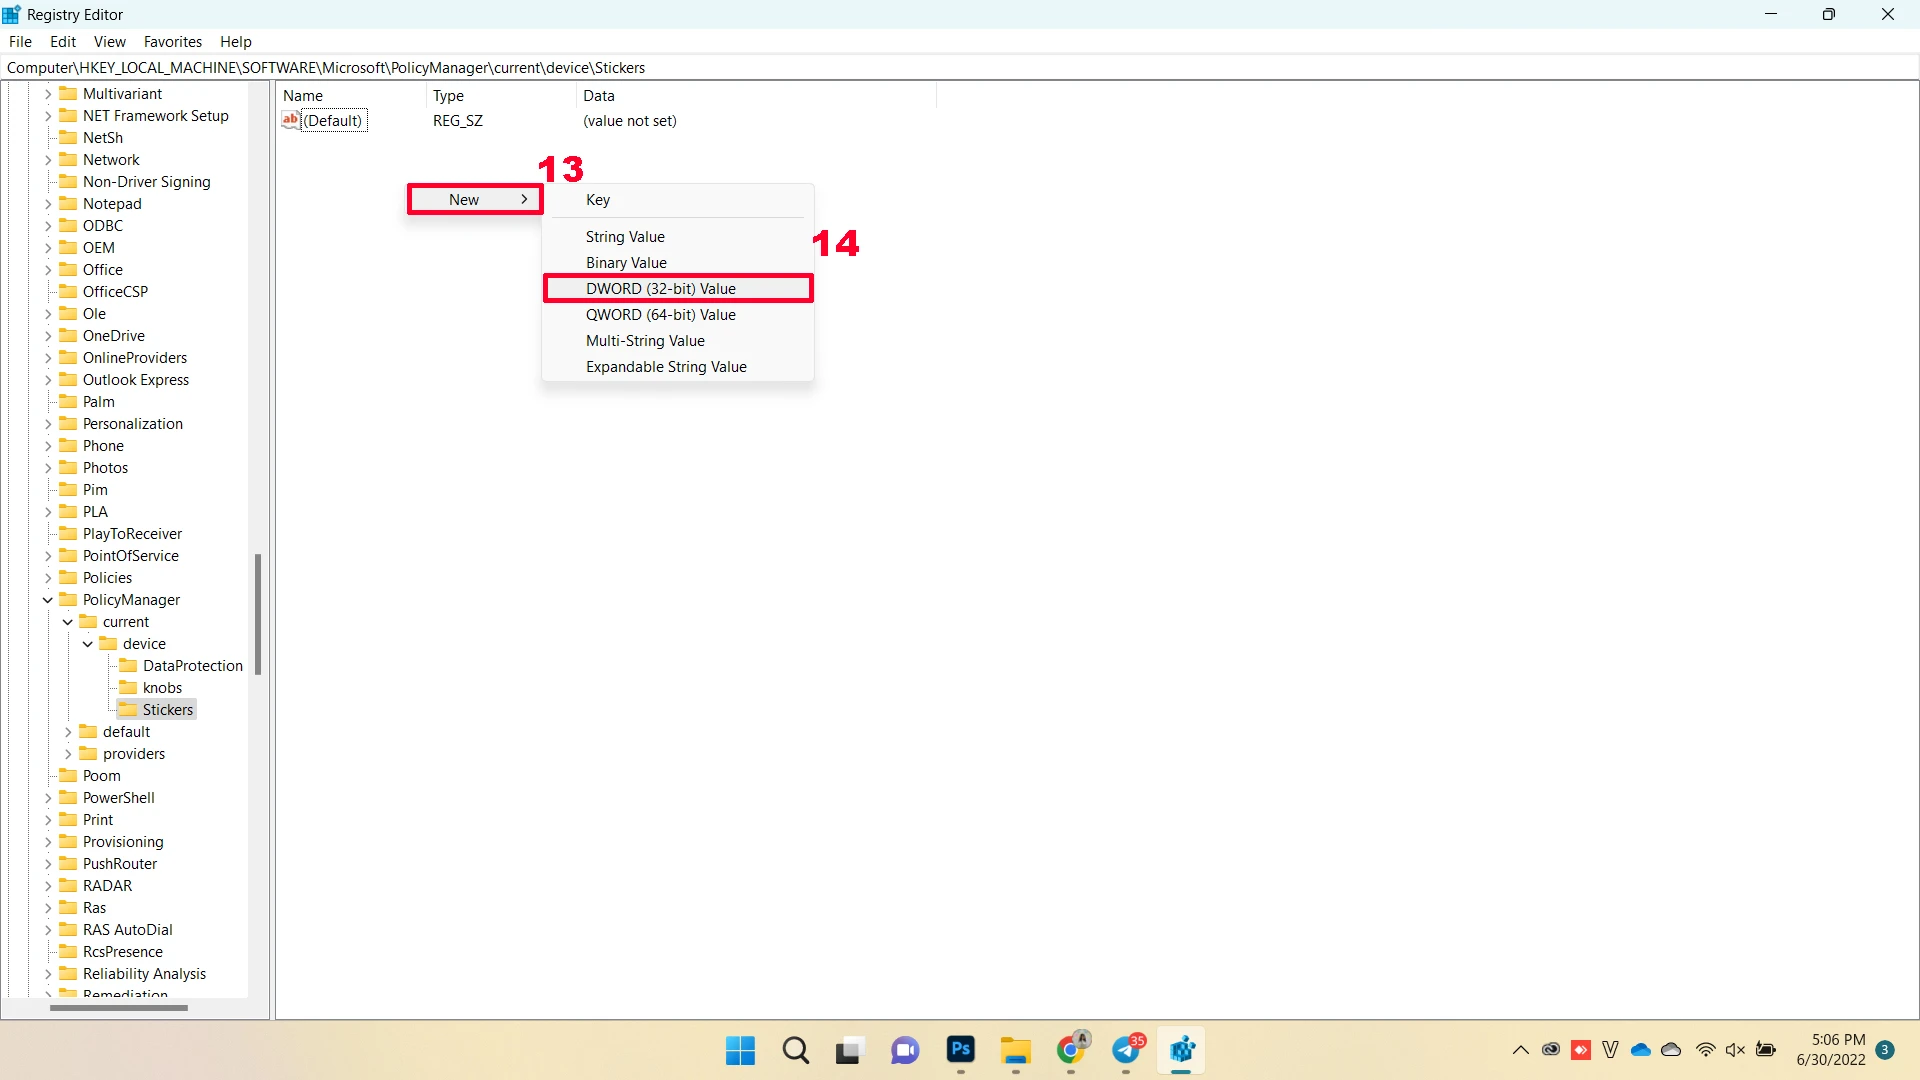Open notification center badge
The width and height of the screenshot is (1920, 1080).
click(1885, 1050)
